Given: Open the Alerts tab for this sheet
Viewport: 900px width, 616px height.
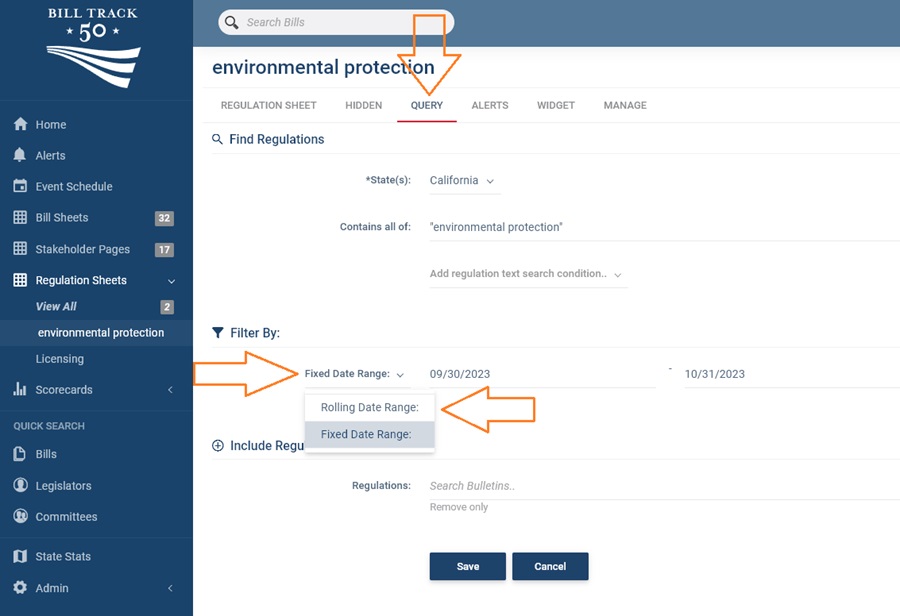Looking at the screenshot, I should (x=490, y=105).
